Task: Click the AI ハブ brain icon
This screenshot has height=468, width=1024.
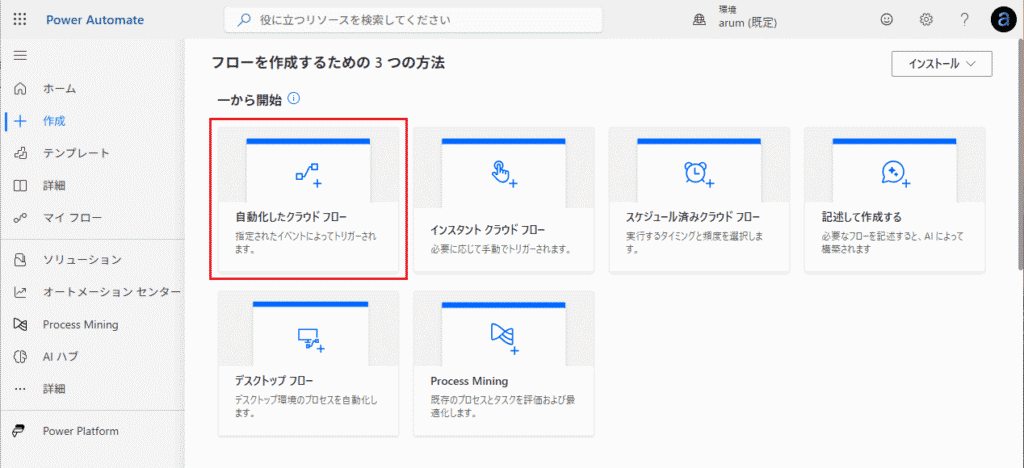Action: [x=20, y=356]
